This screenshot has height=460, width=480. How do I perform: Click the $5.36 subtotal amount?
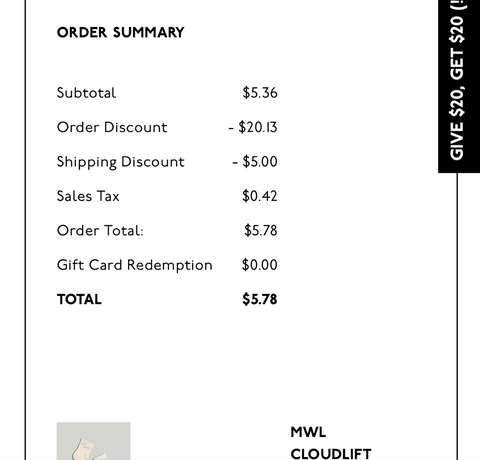tap(260, 93)
